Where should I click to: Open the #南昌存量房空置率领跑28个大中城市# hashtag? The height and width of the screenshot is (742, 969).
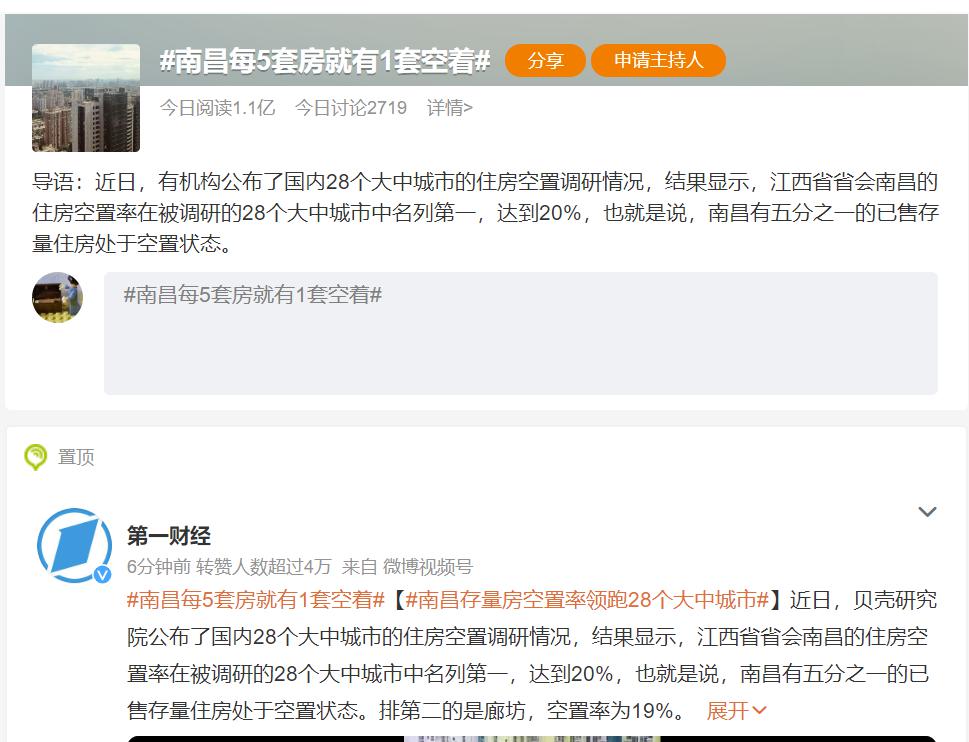[x=587, y=600]
